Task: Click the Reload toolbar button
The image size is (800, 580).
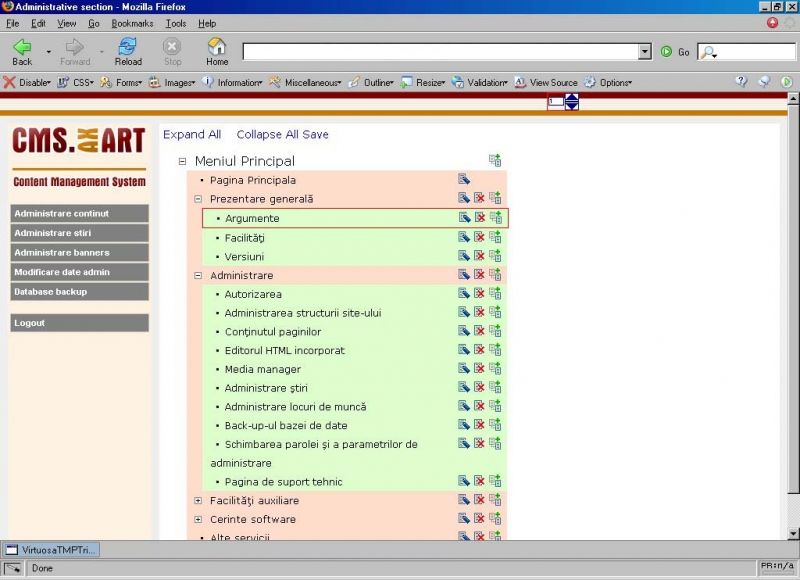Action: pos(128,51)
